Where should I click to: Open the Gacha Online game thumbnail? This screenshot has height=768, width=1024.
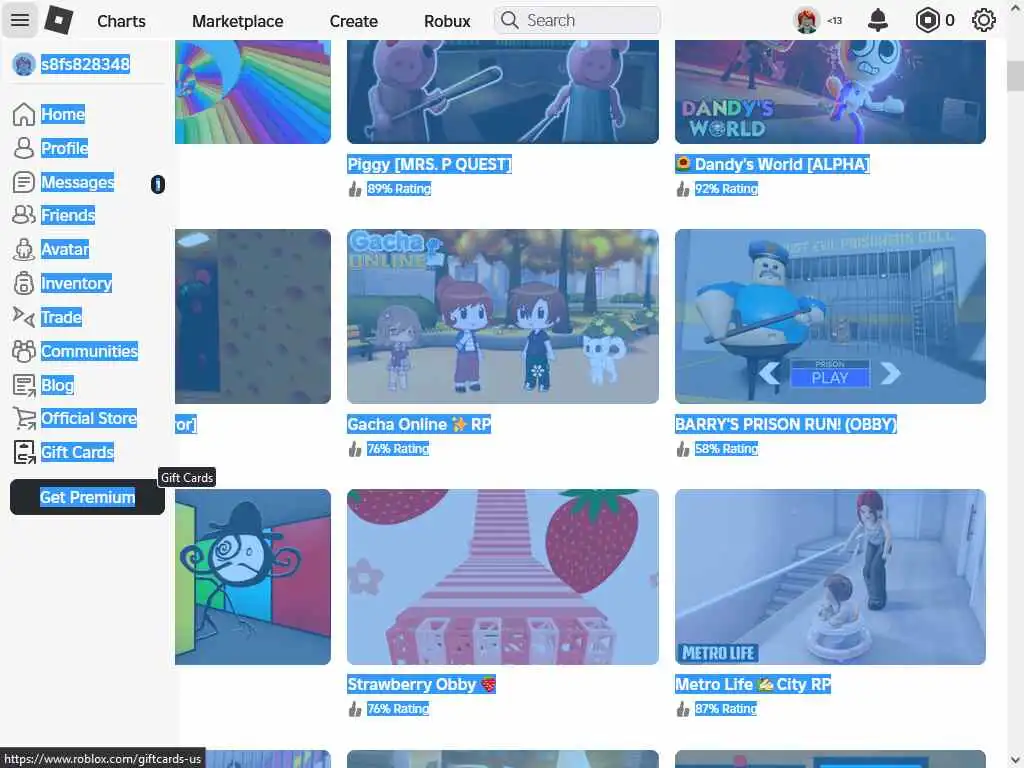click(503, 316)
